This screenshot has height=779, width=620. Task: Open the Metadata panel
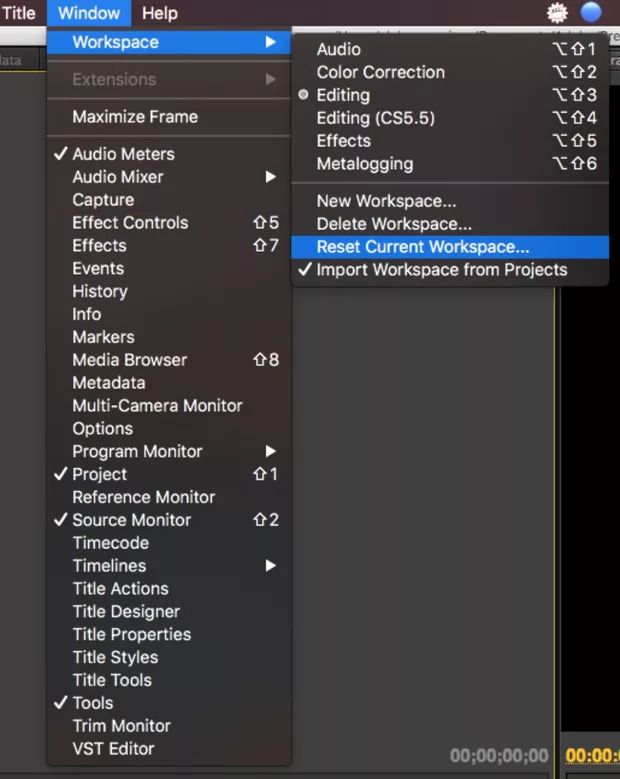169,383
